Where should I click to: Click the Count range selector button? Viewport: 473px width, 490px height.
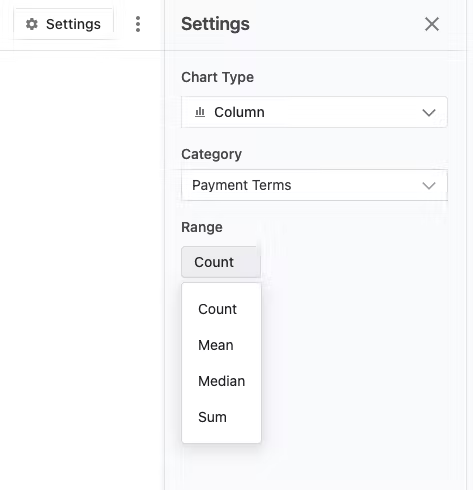[x=221, y=262]
